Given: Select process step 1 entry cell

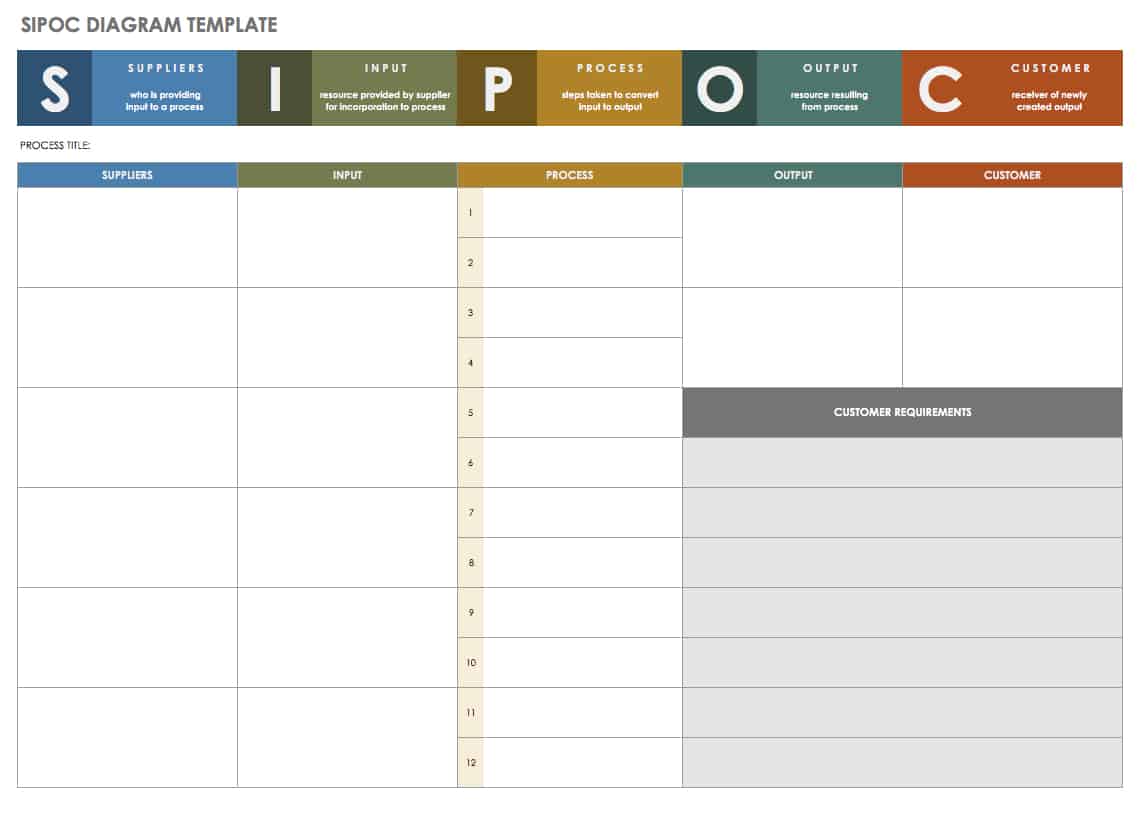Looking at the screenshot, I should 582,213.
